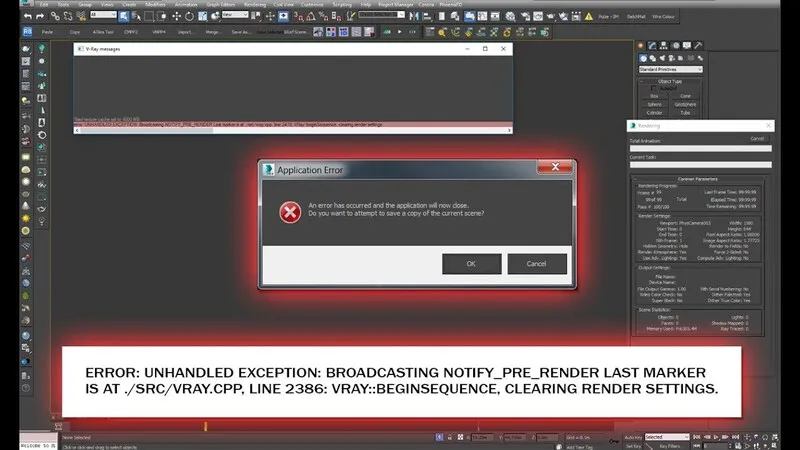Choose the Rectangular Selection Region tool
800x450 pixels.
(149, 16)
